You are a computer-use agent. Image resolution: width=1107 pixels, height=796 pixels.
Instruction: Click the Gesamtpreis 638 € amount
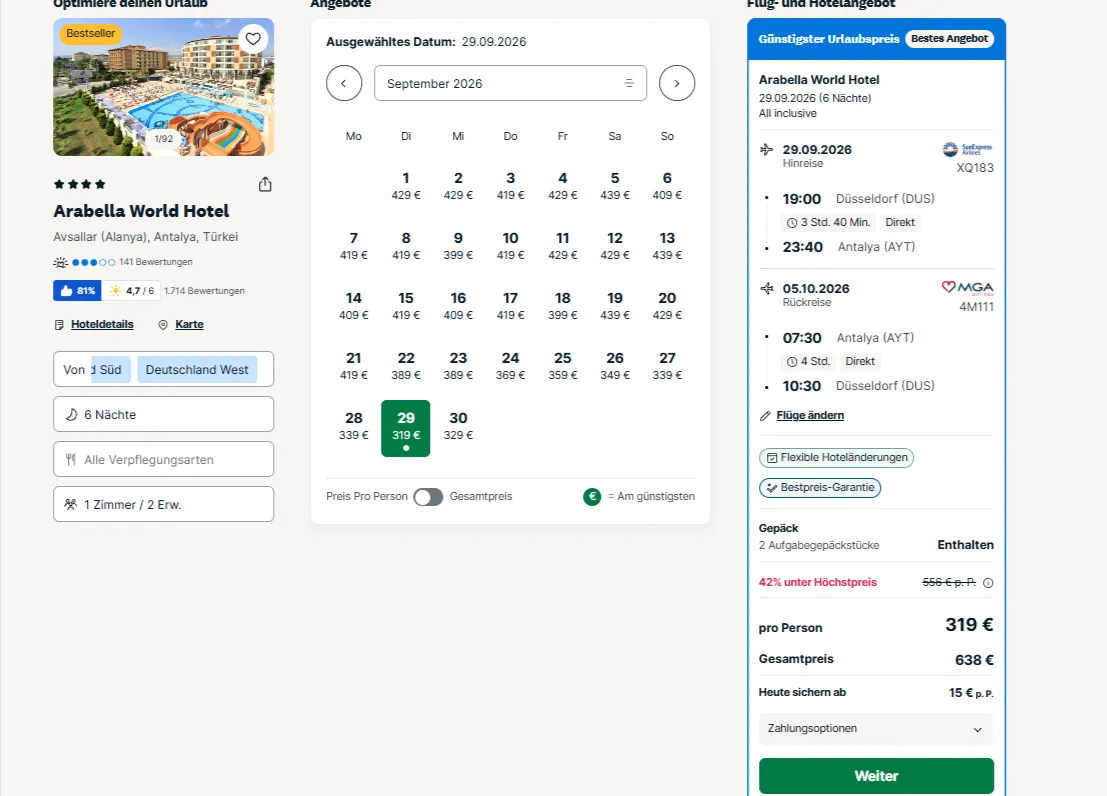[974, 660]
